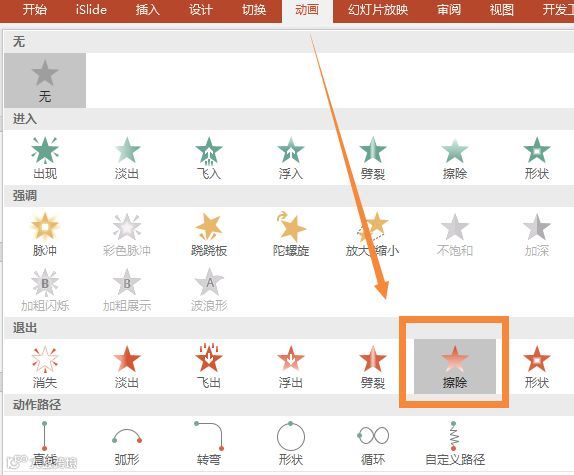Choose the 跷跷板 emphasis effect
This screenshot has height=475, width=574.
(x=209, y=234)
